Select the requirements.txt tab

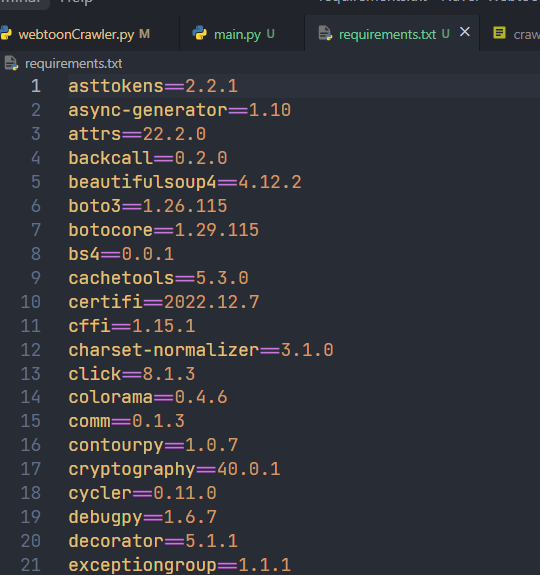[387, 34]
